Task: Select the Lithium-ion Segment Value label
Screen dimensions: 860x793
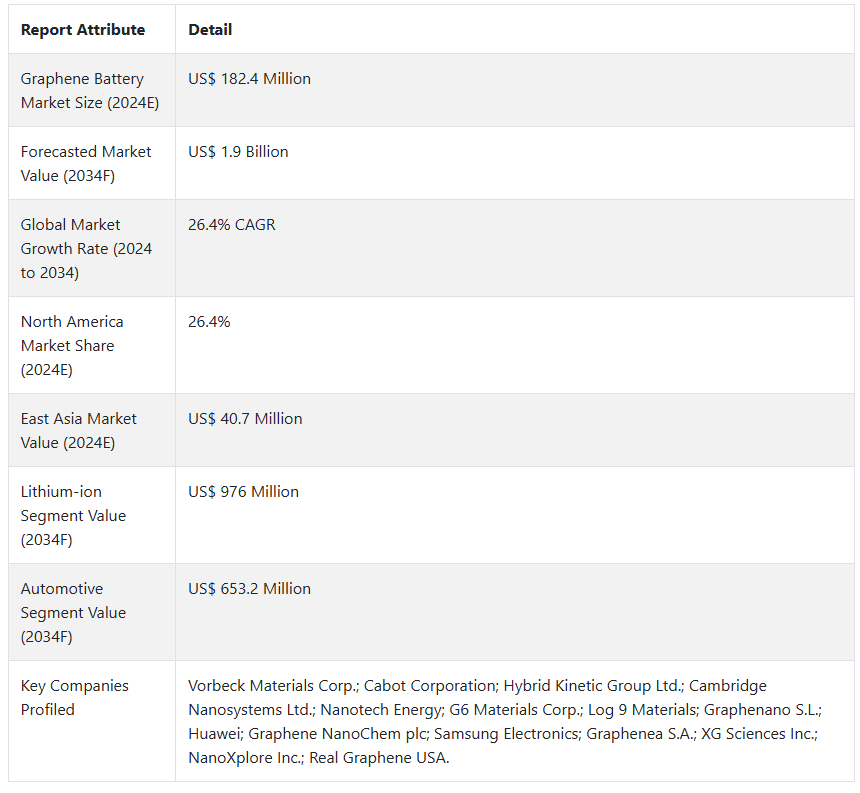Action: (73, 515)
